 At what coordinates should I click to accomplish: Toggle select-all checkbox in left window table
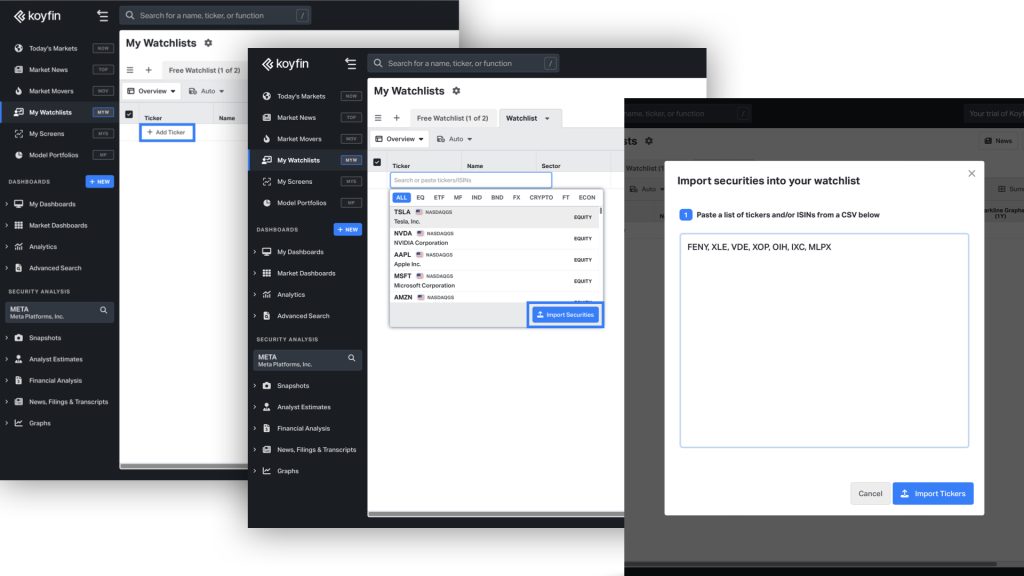(x=129, y=114)
